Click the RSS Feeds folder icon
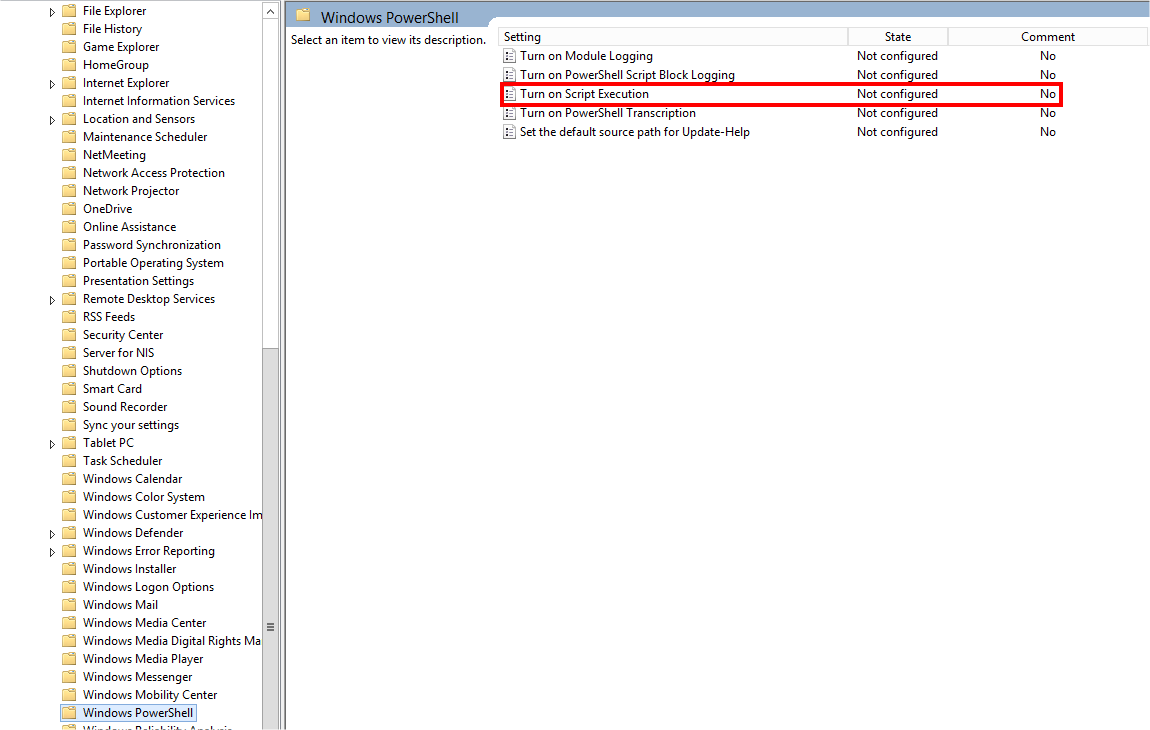This screenshot has width=1150, height=730. (x=69, y=317)
